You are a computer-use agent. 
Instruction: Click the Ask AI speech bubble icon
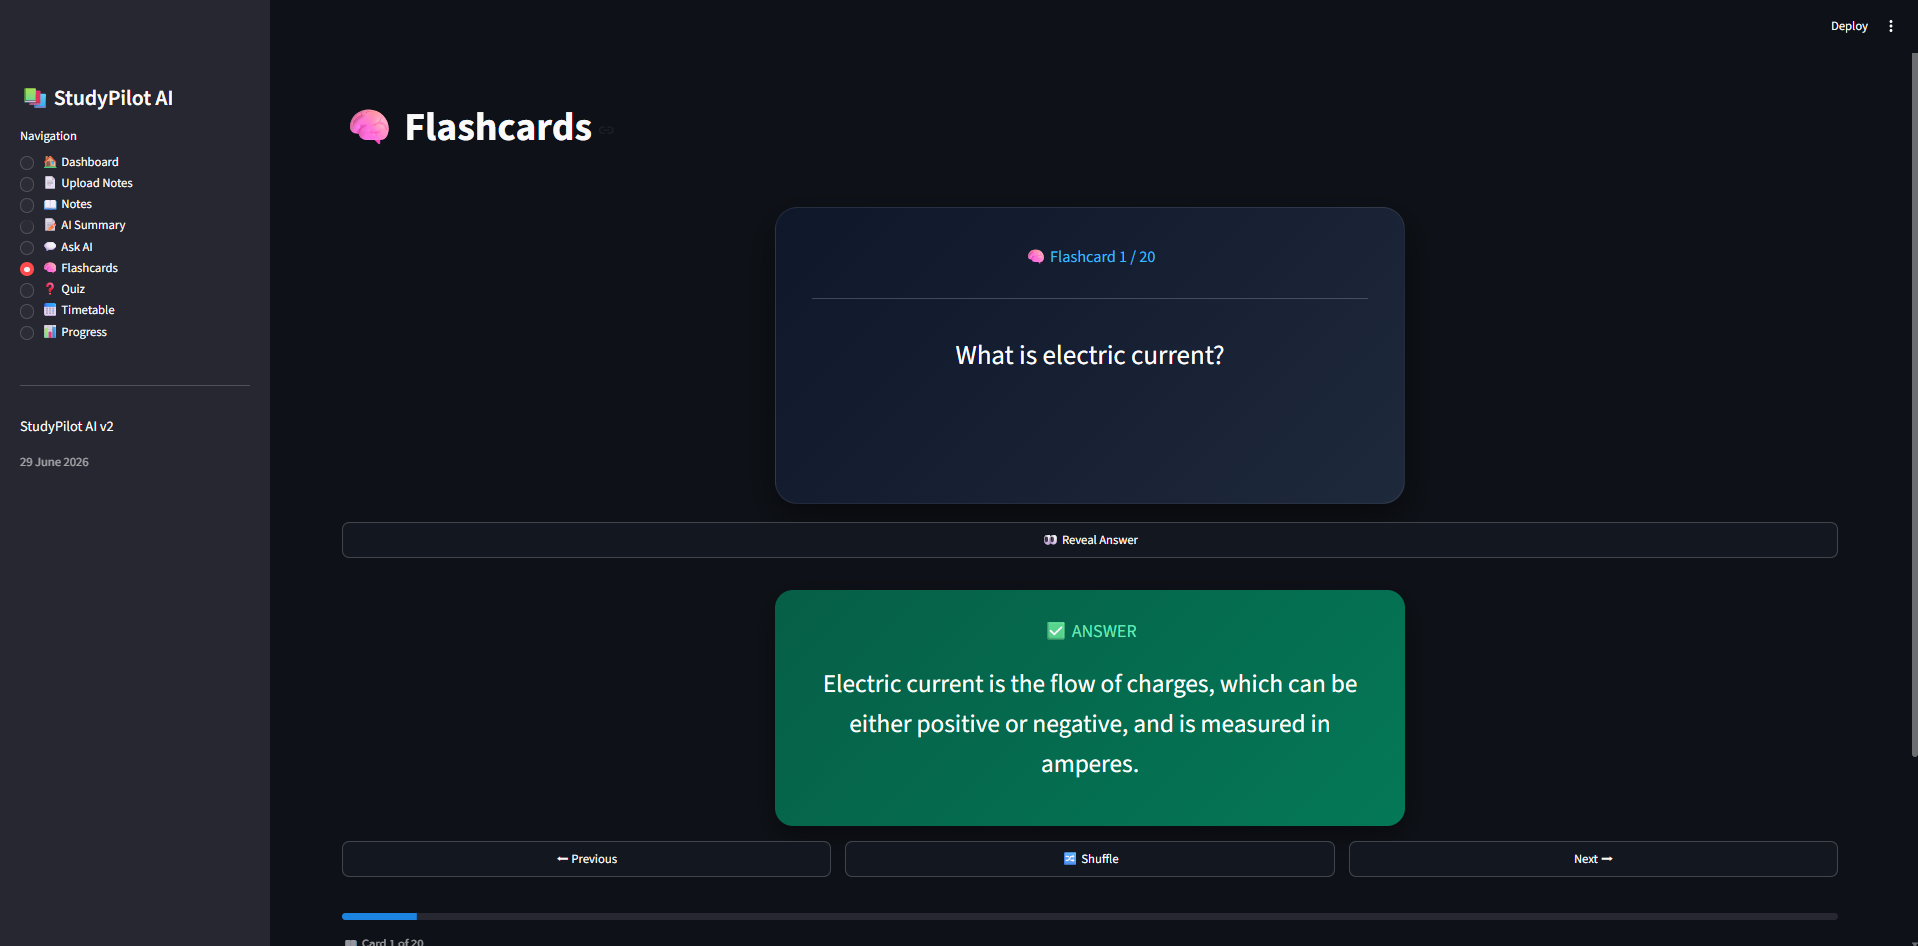click(x=50, y=247)
